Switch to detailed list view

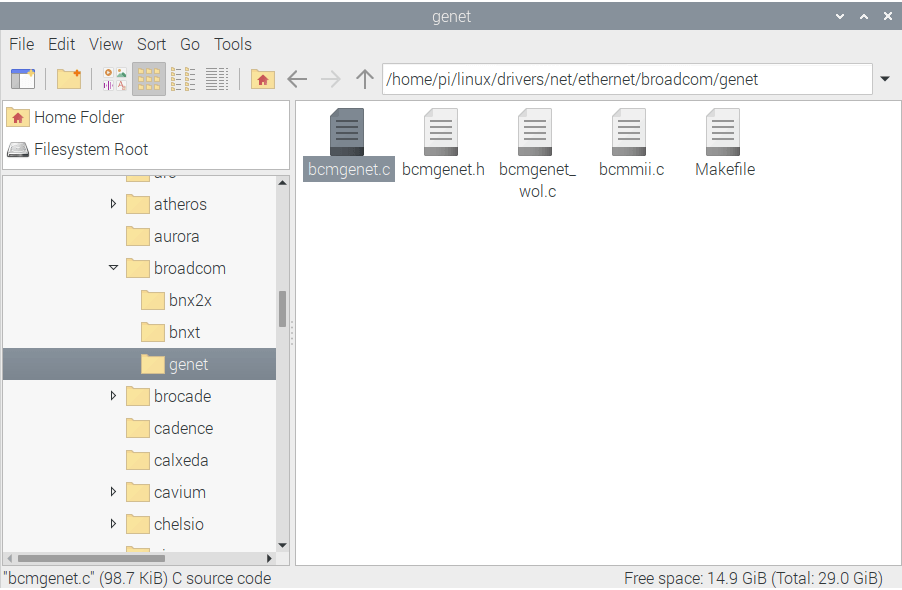pos(217,79)
